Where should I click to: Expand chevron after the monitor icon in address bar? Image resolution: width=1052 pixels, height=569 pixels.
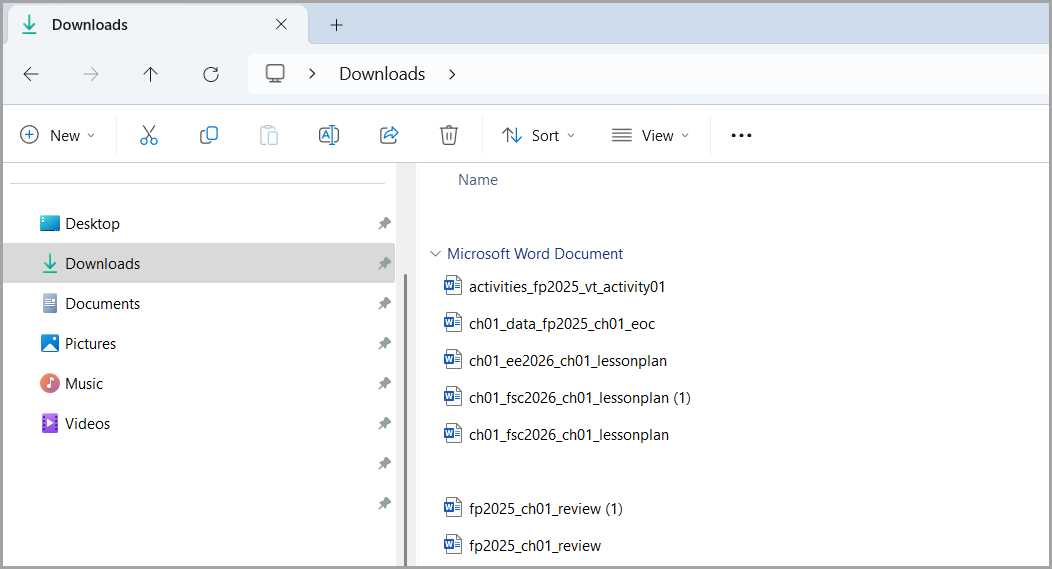click(312, 74)
